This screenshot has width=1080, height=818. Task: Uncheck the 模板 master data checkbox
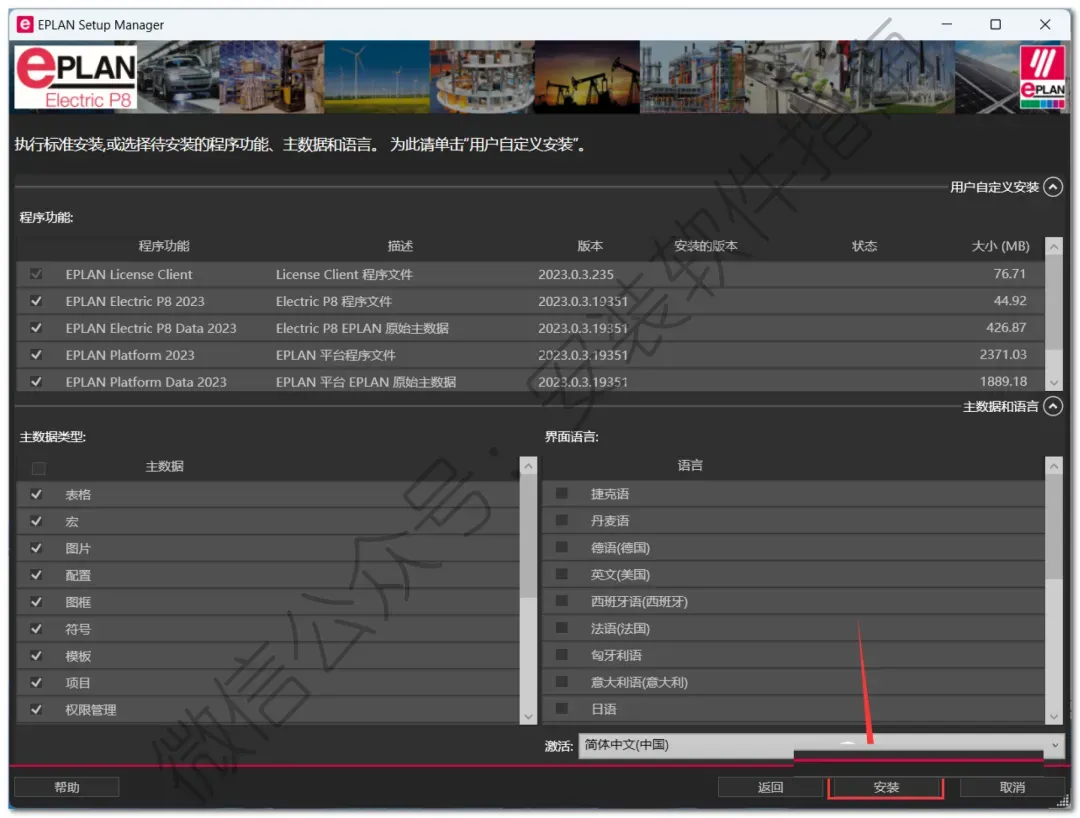click(37, 656)
